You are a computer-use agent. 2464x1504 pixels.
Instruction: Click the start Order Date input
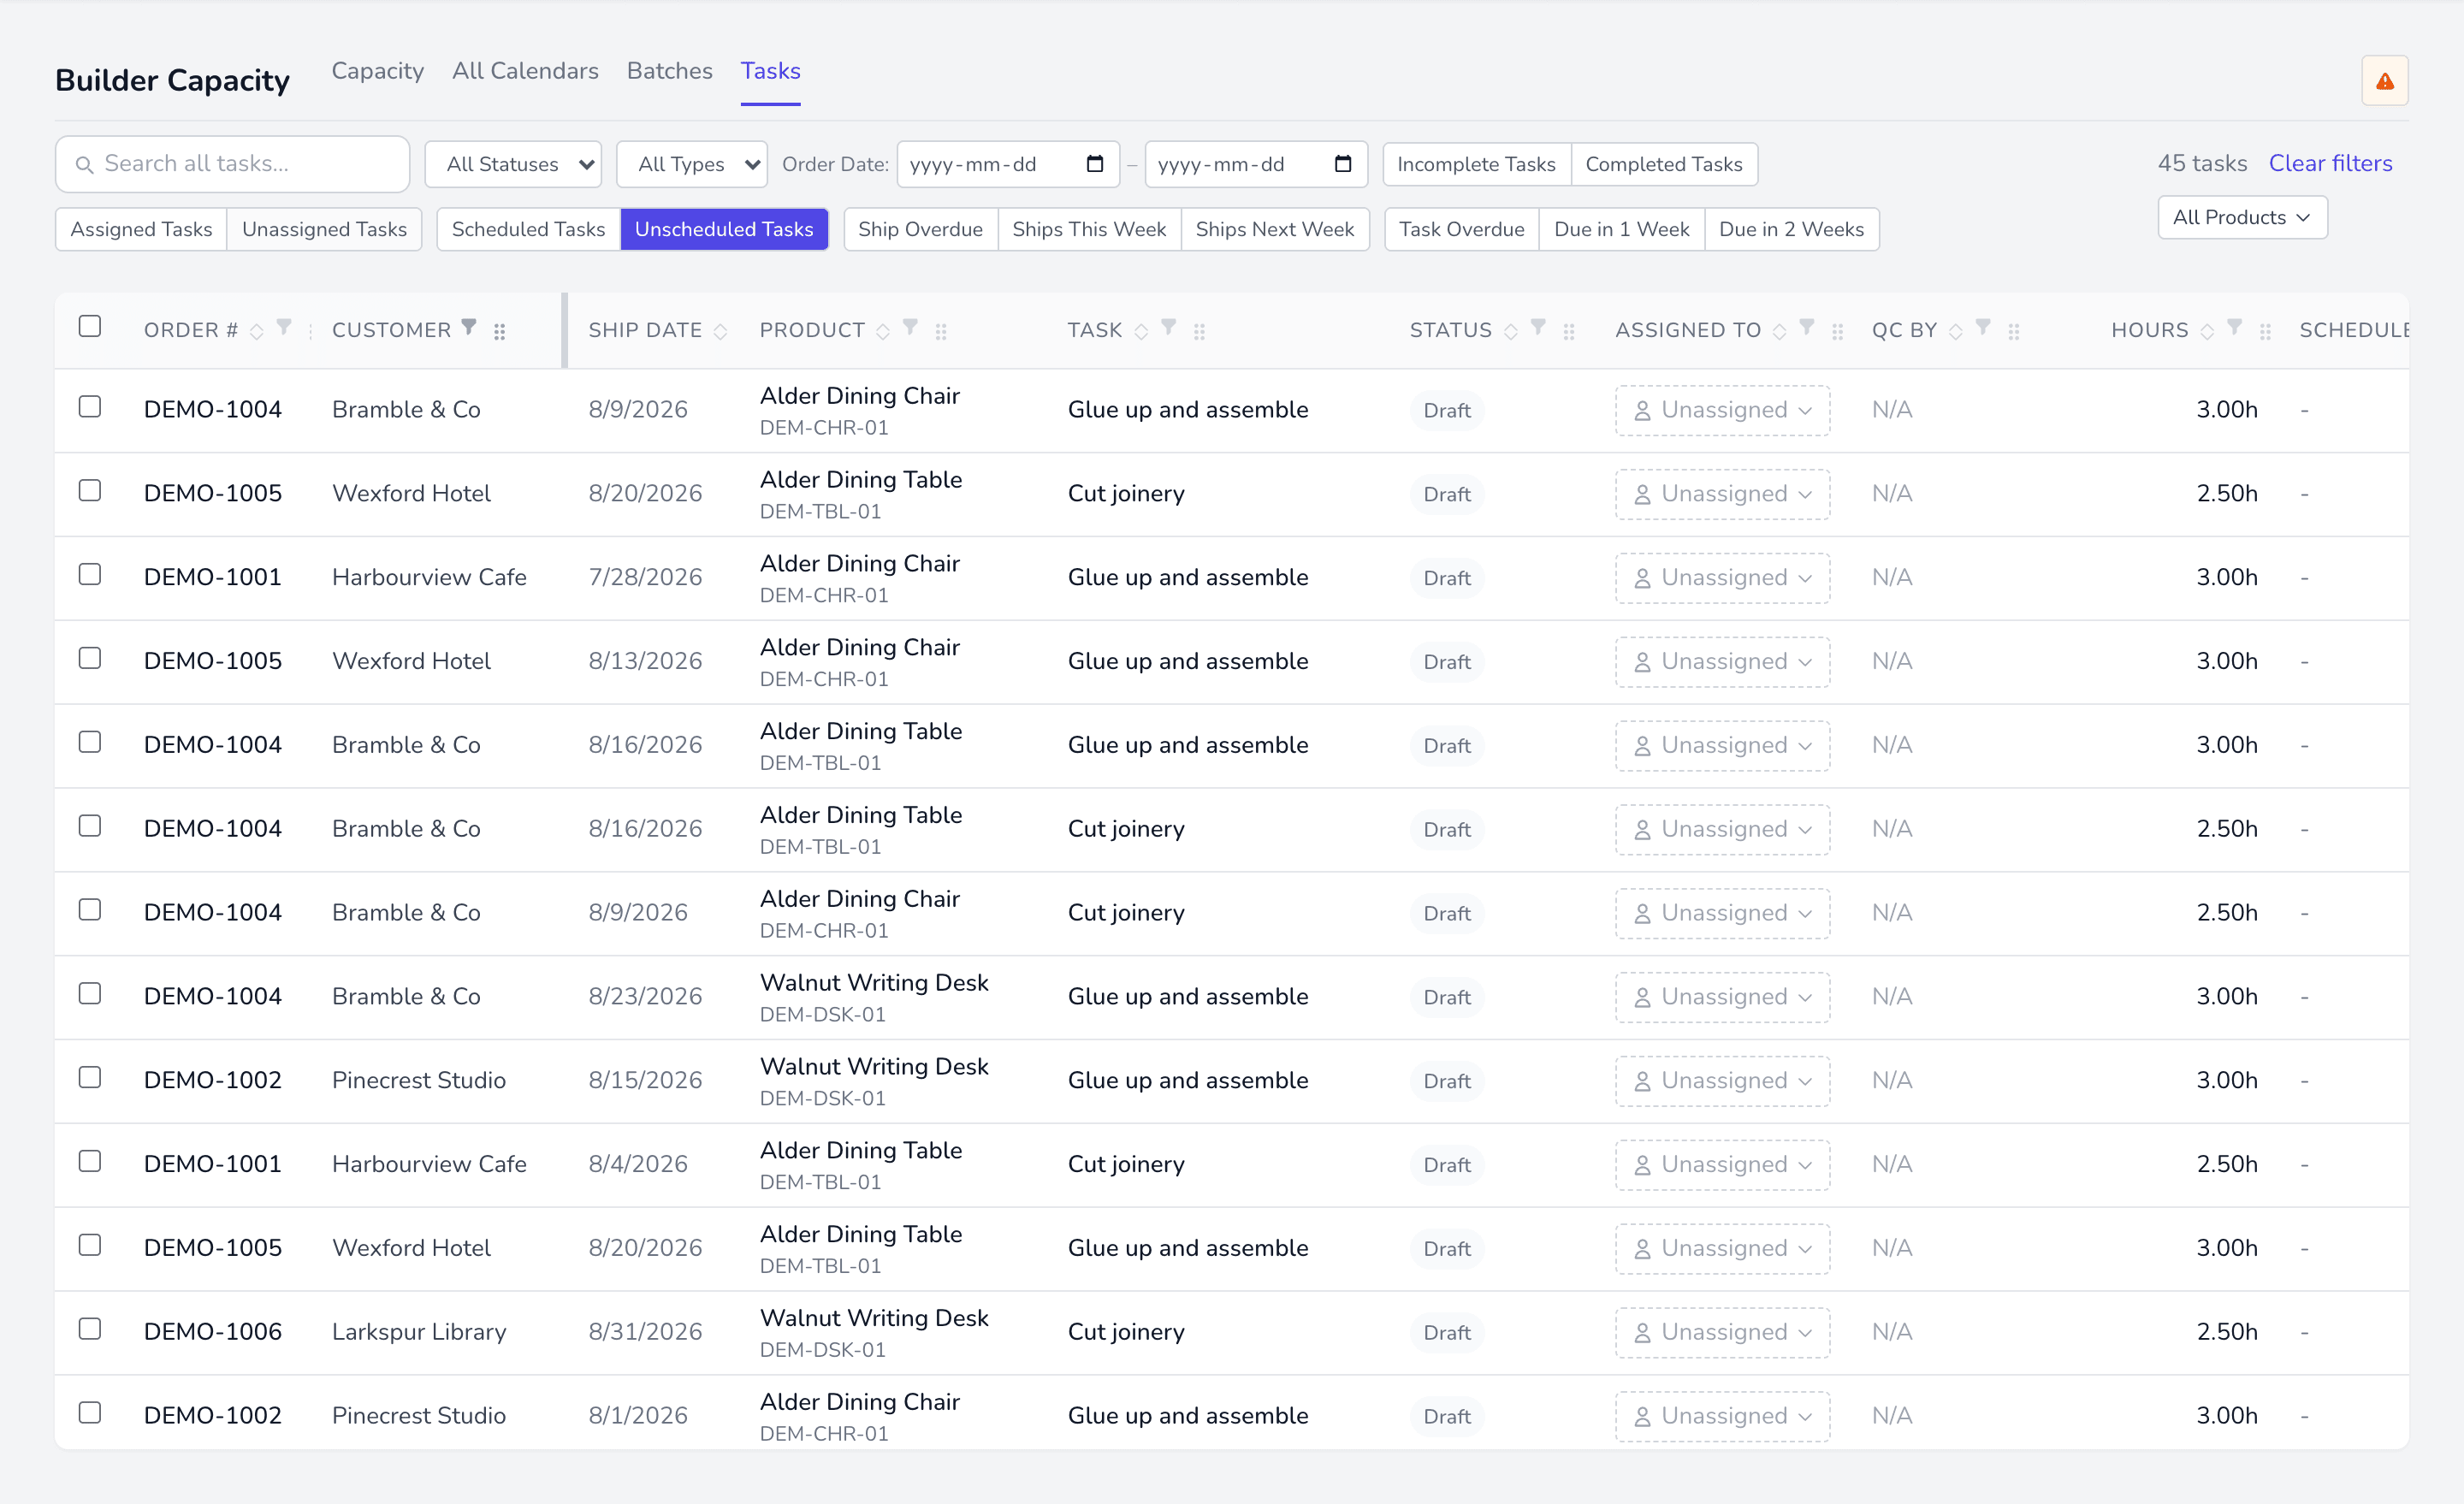click(1008, 164)
